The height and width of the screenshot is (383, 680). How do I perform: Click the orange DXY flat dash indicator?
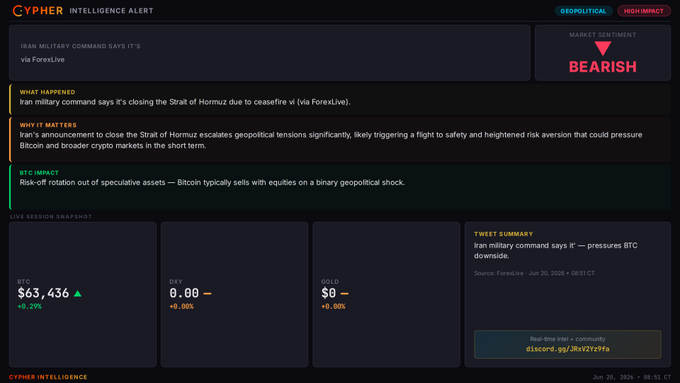207,294
